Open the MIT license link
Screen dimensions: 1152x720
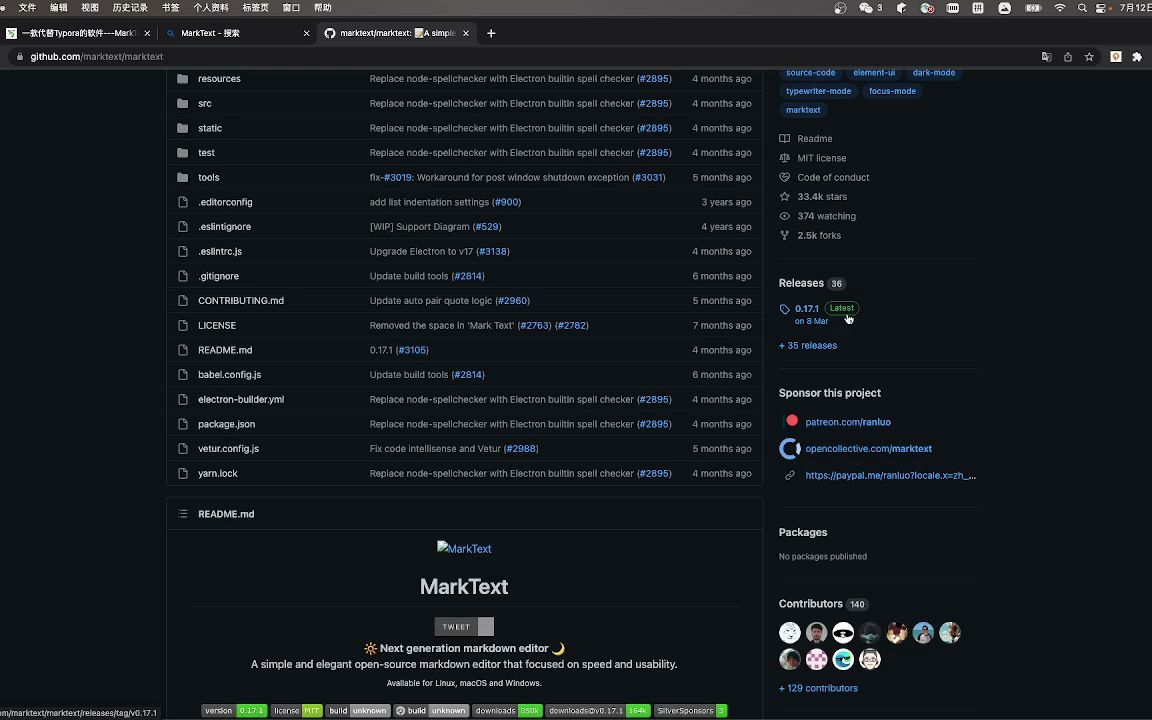(x=813, y=158)
